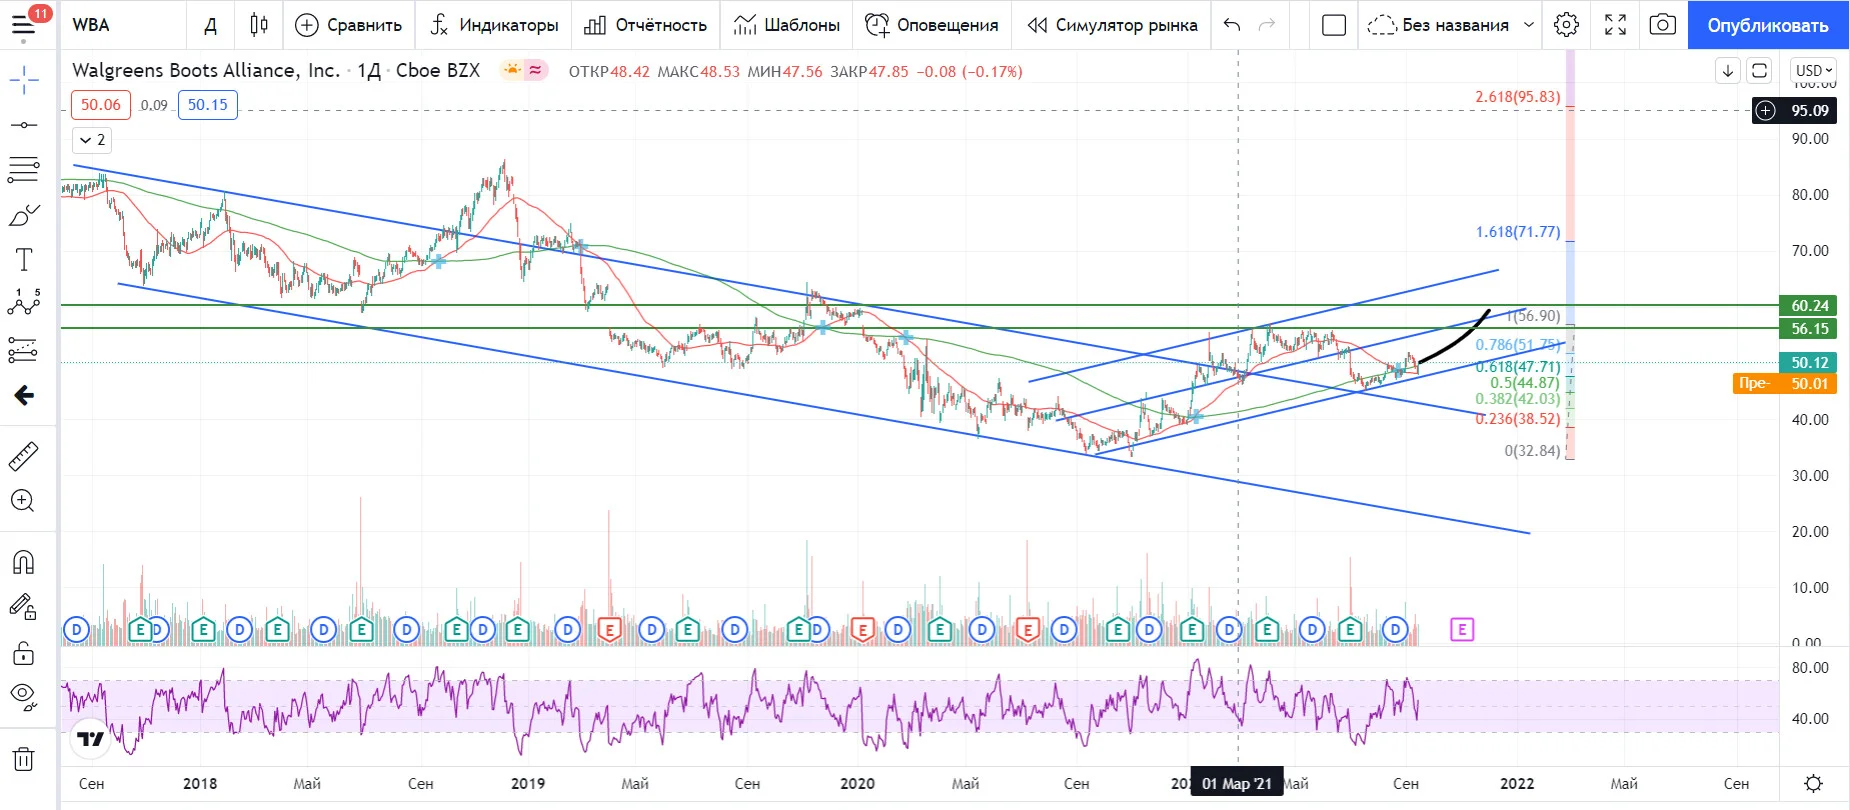Viewport: 1850px width, 810px height.
Task: Create an alert via Оповещения
Action: click(x=932, y=25)
